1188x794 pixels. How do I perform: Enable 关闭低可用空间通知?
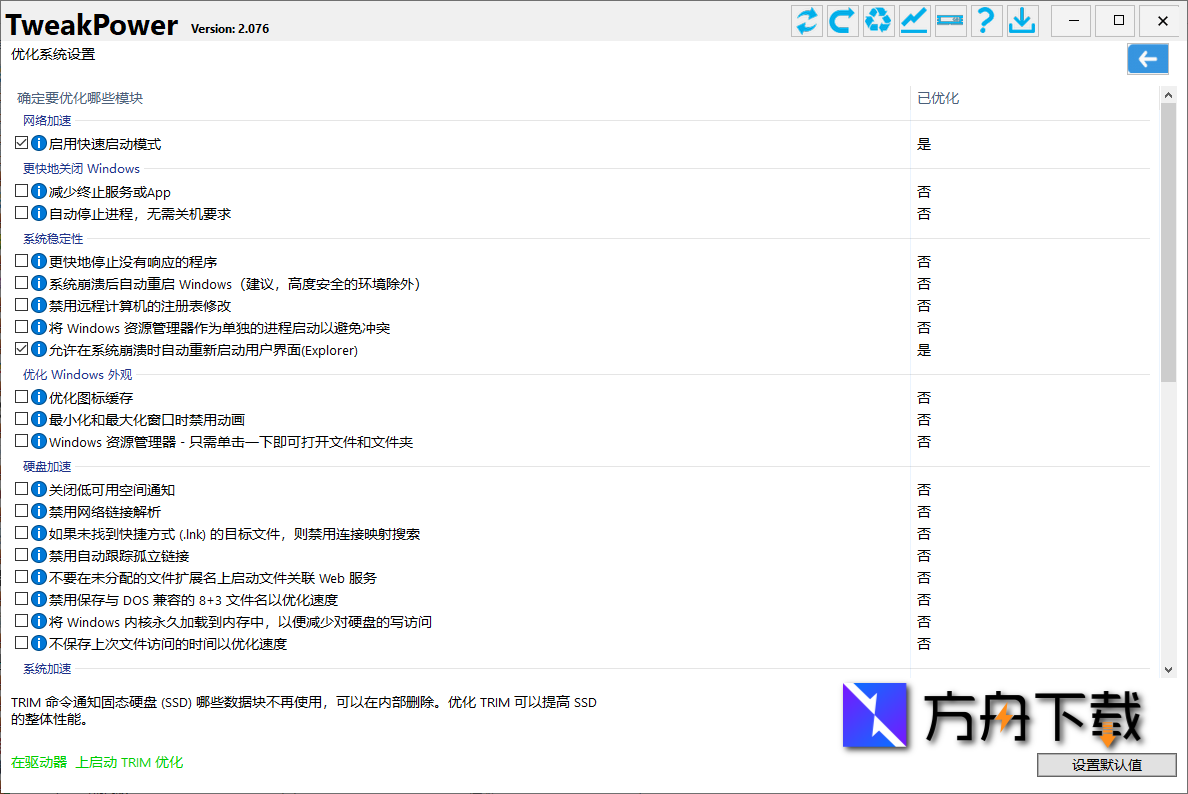click(21, 489)
